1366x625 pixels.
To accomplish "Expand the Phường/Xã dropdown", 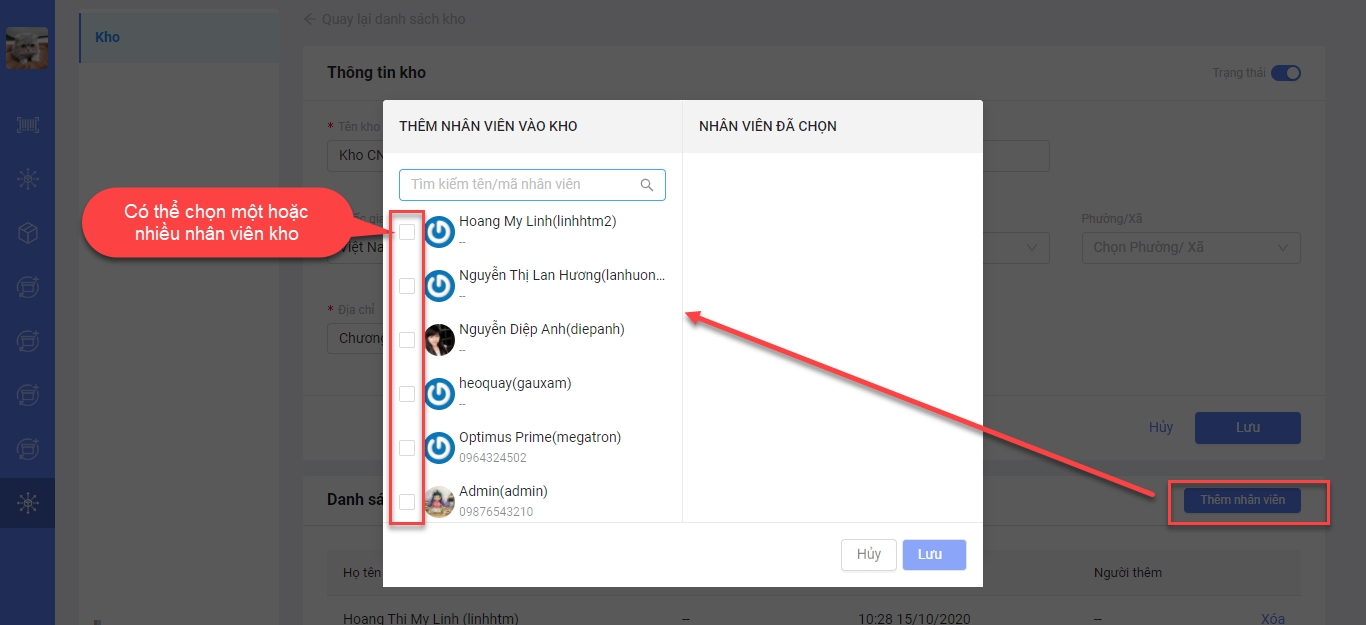I will click(x=1190, y=248).
